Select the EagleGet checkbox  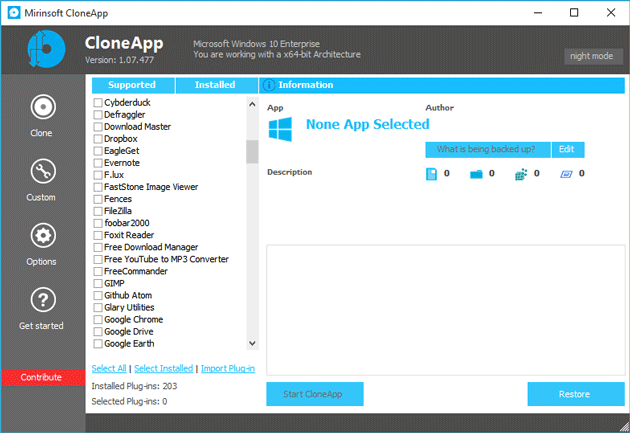coord(98,151)
